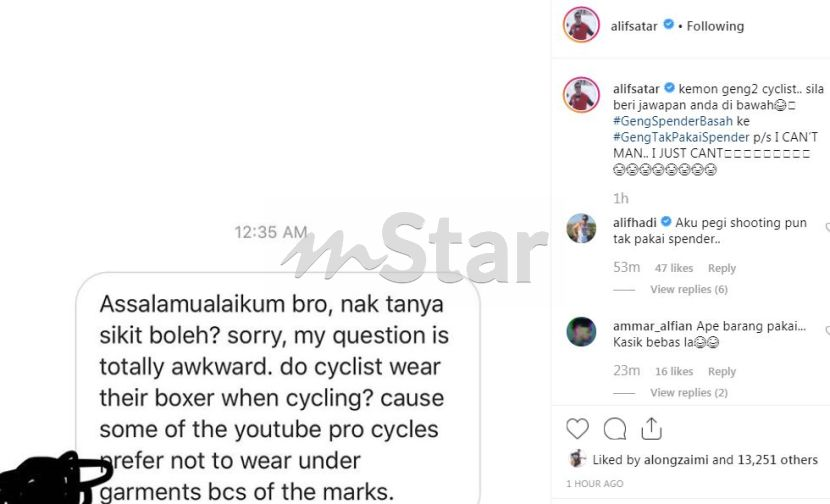
Task: Toggle the Following status next to alifsatar
Action: tap(715, 26)
